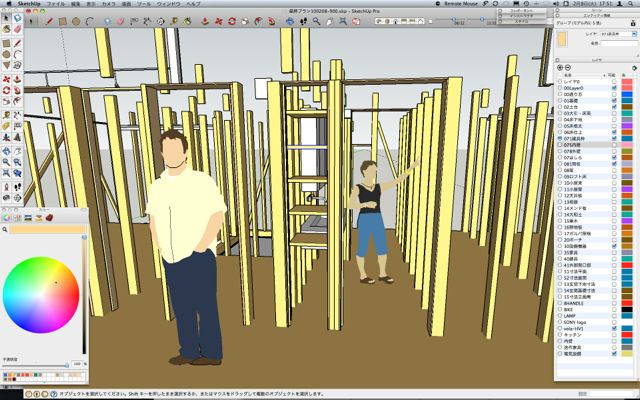Toggle visibility checkbox for 071建具枠 layer

pyautogui.click(x=614, y=138)
